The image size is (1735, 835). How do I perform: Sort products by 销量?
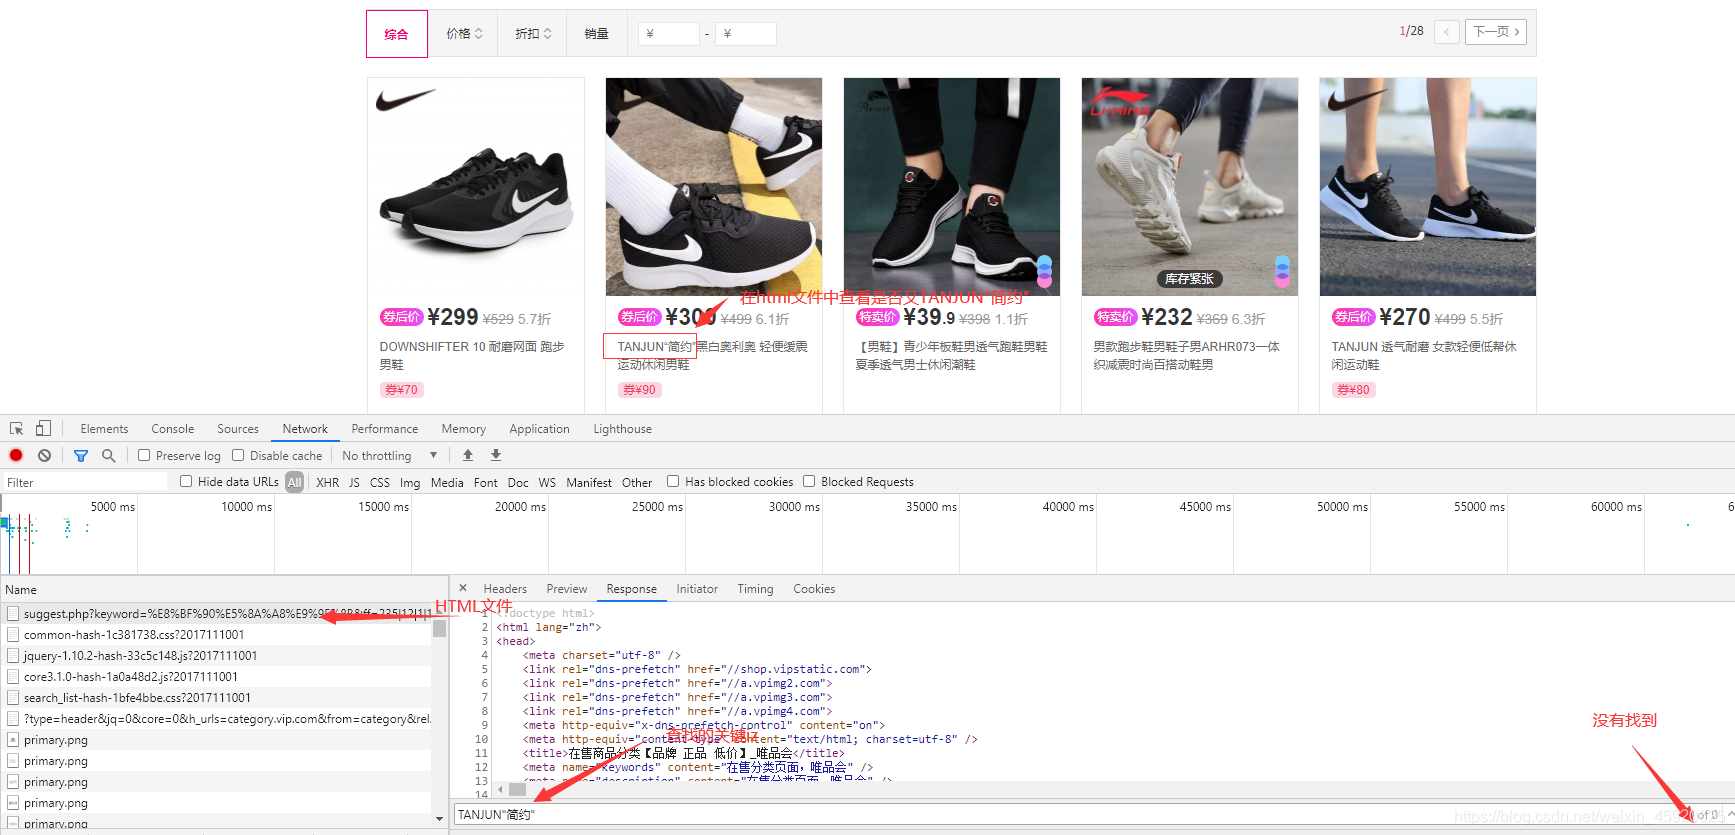(597, 33)
